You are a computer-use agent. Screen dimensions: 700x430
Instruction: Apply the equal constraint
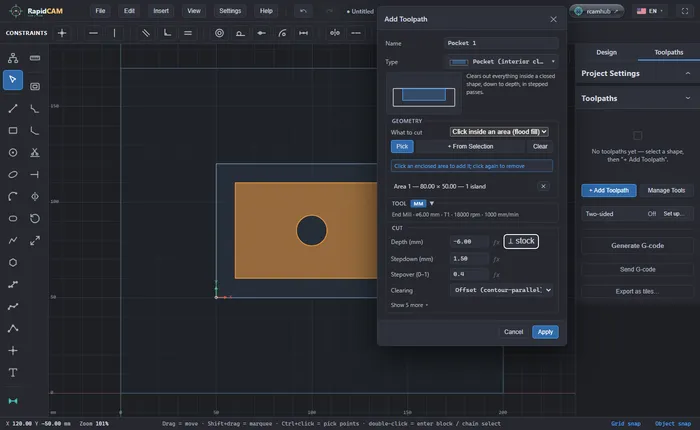pyautogui.click(x=188, y=33)
